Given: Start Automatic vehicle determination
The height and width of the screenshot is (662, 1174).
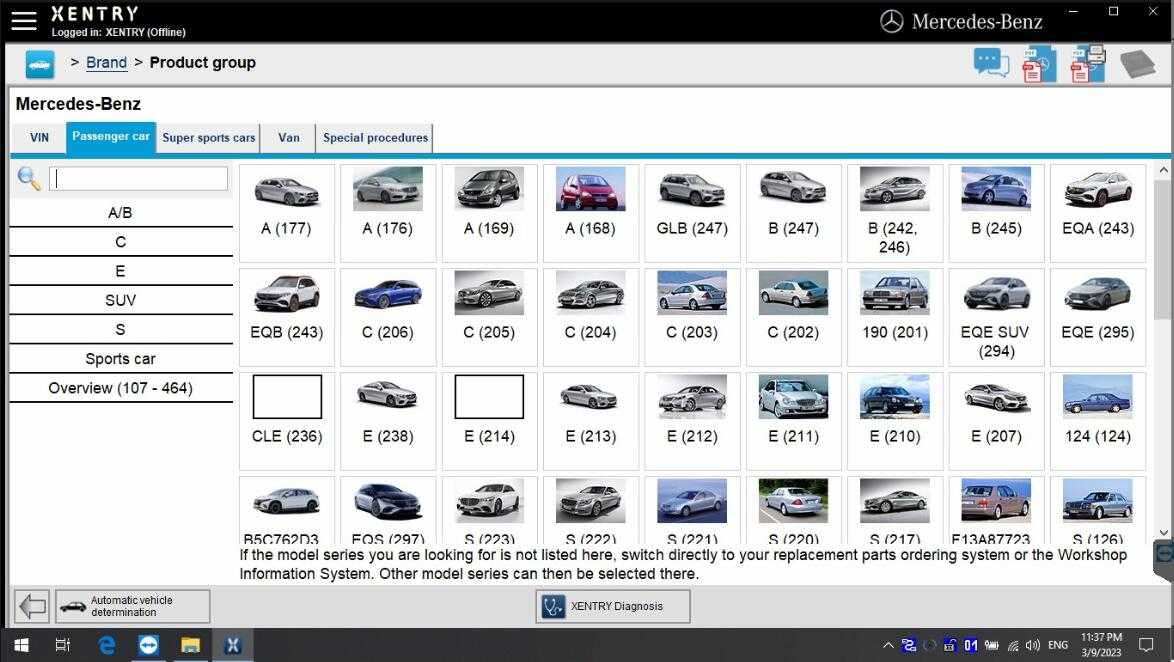Looking at the screenshot, I should [x=132, y=606].
